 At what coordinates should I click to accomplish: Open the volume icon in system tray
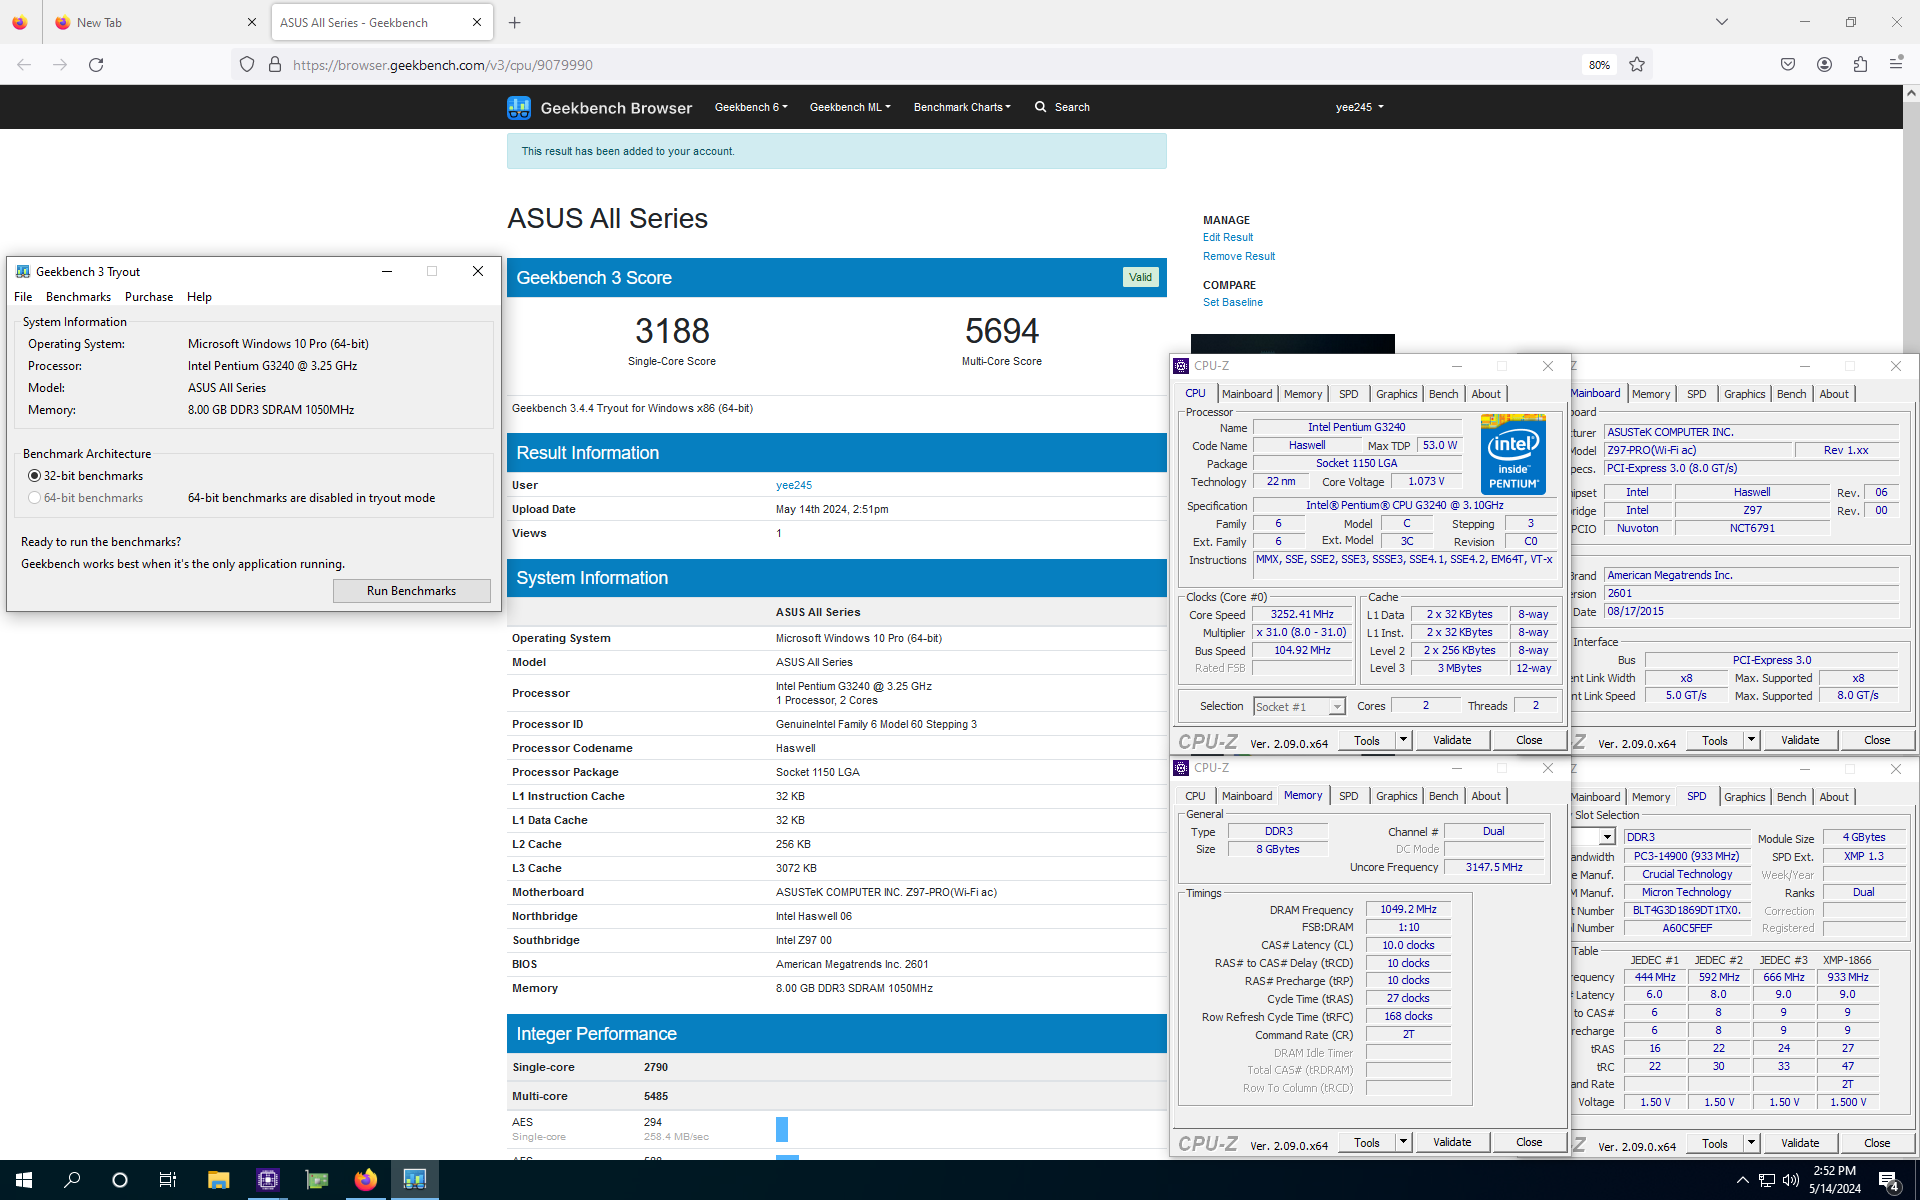[x=1791, y=1180]
